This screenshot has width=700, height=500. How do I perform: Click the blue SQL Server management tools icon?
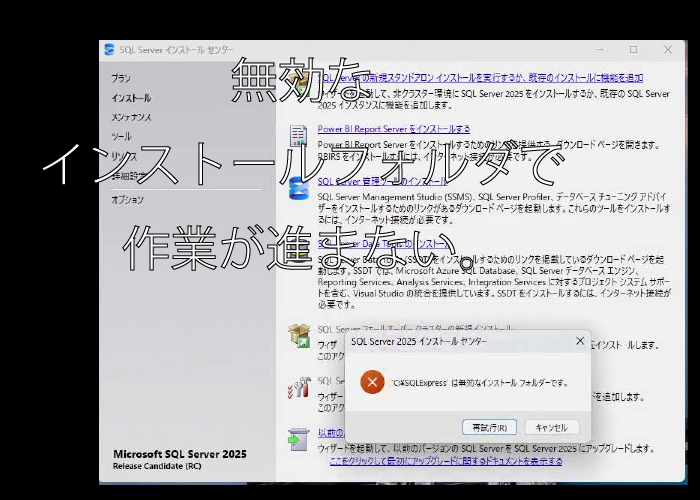(x=298, y=188)
